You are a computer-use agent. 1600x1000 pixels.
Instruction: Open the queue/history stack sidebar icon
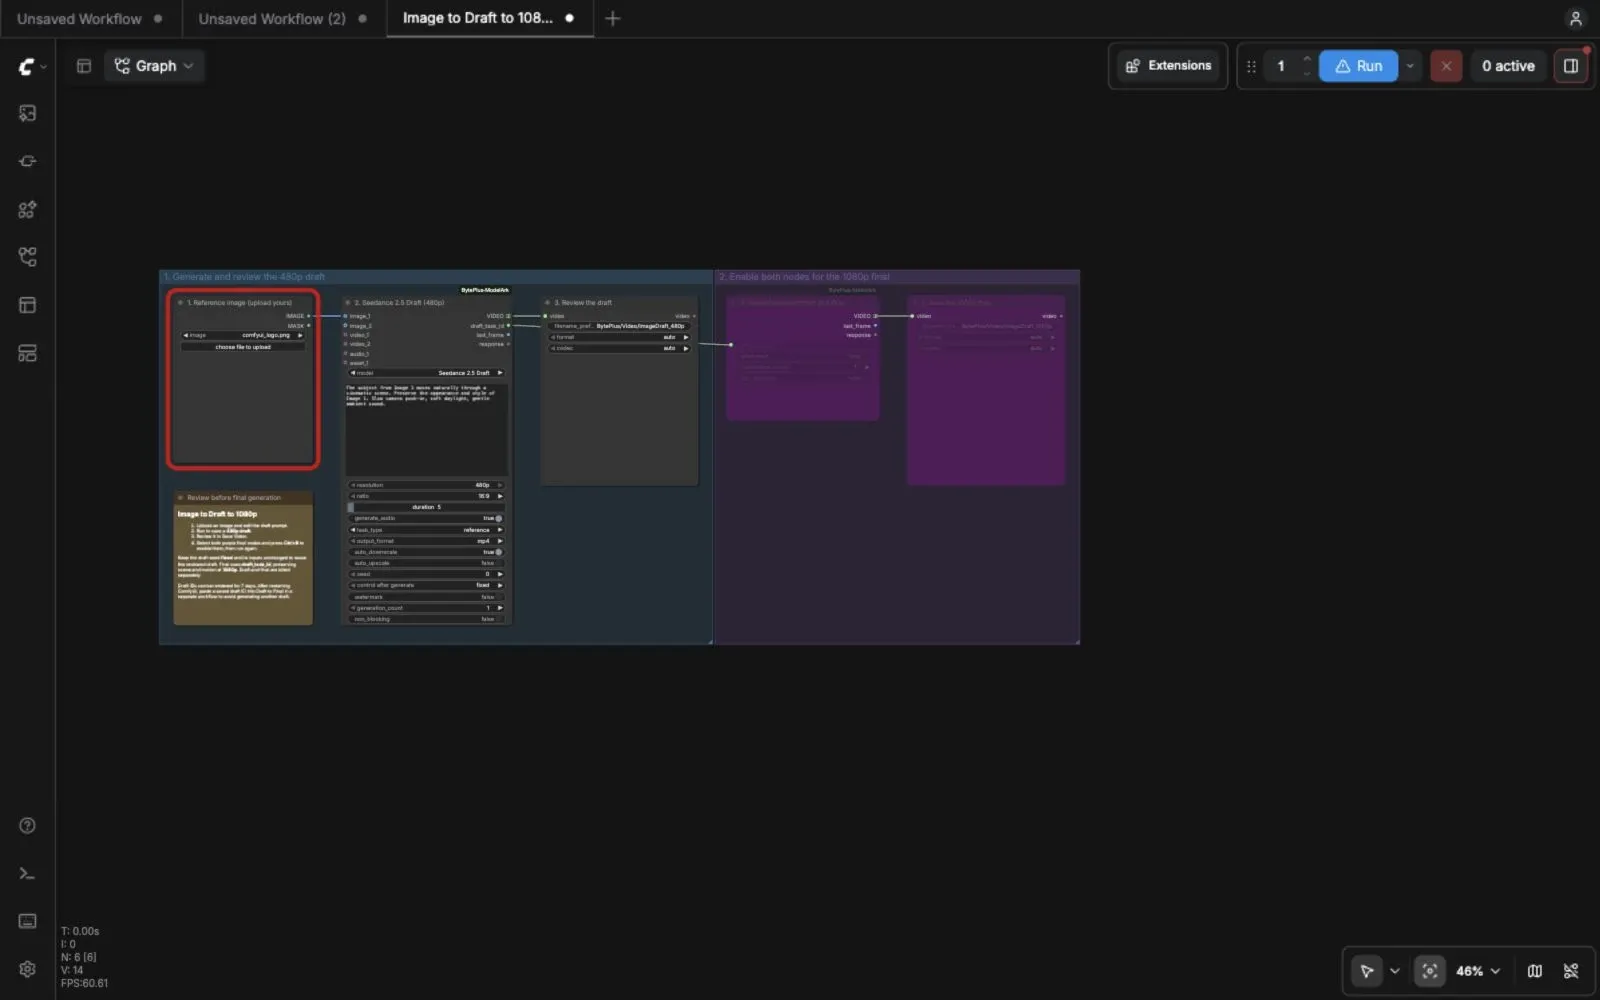tap(27, 353)
